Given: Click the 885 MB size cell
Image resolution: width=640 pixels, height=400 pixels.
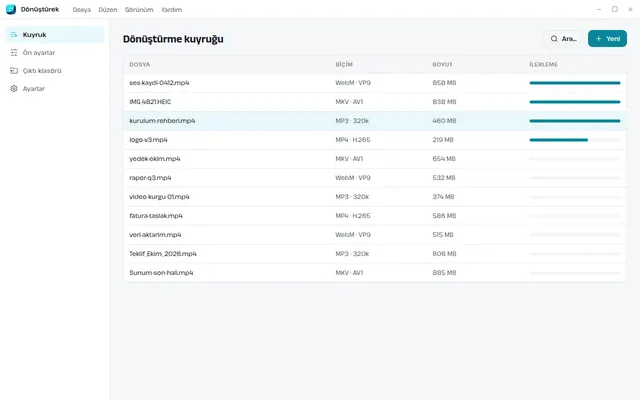Looking at the screenshot, I should pyautogui.click(x=444, y=273).
